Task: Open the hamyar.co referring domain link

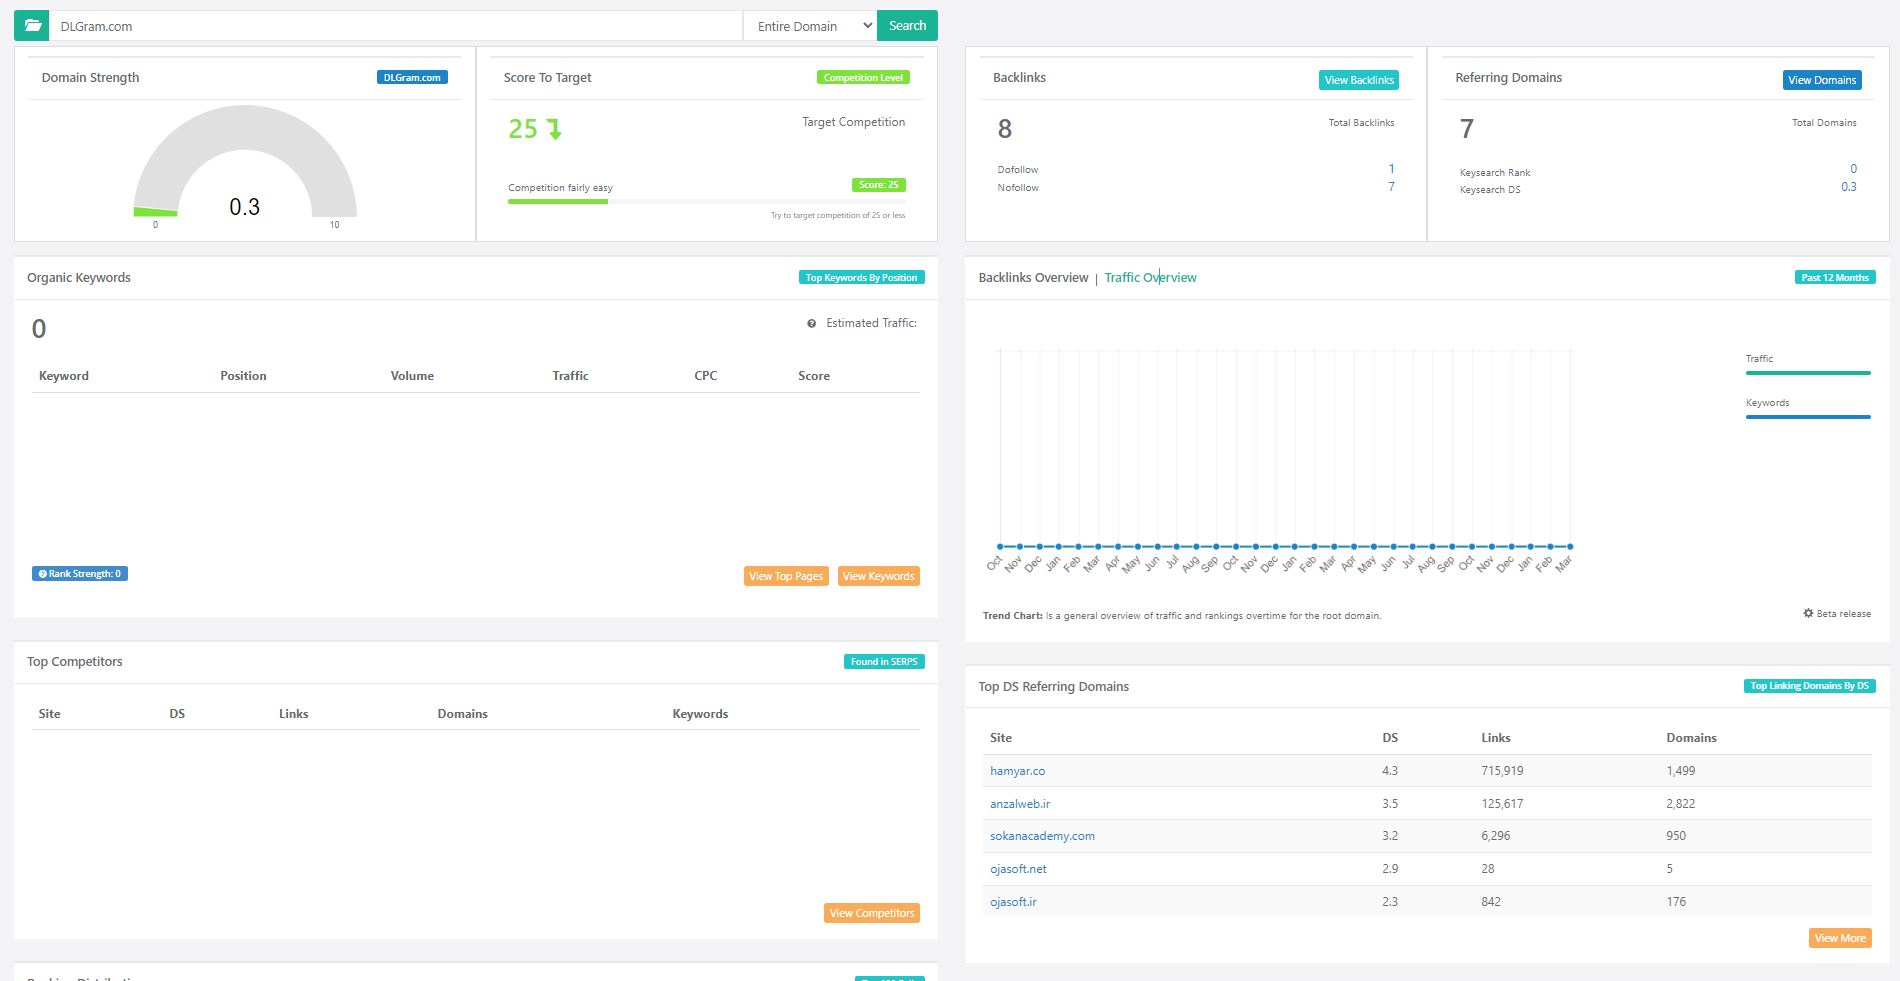Action: (x=1017, y=771)
